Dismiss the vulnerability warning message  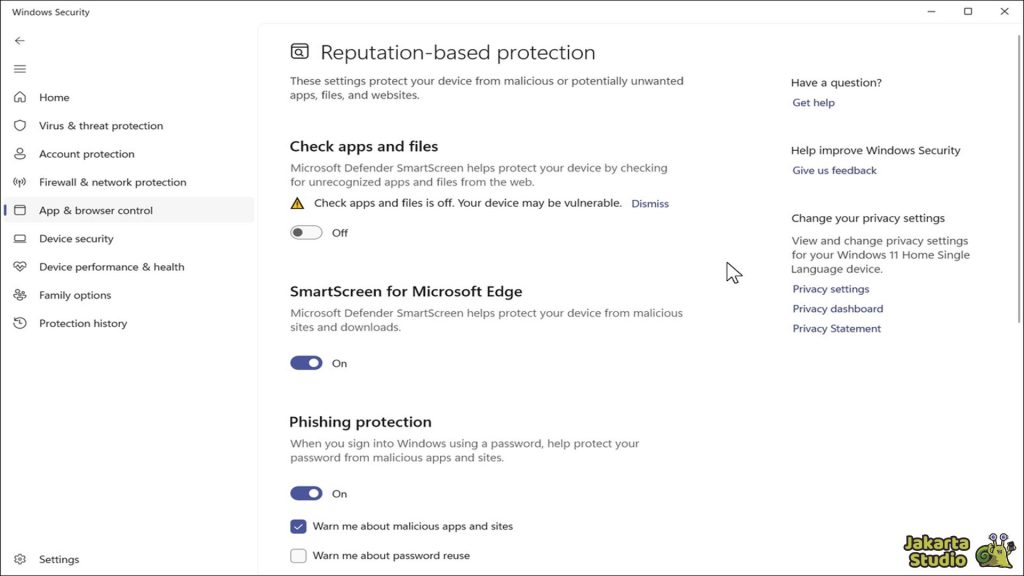pyautogui.click(x=650, y=203)
